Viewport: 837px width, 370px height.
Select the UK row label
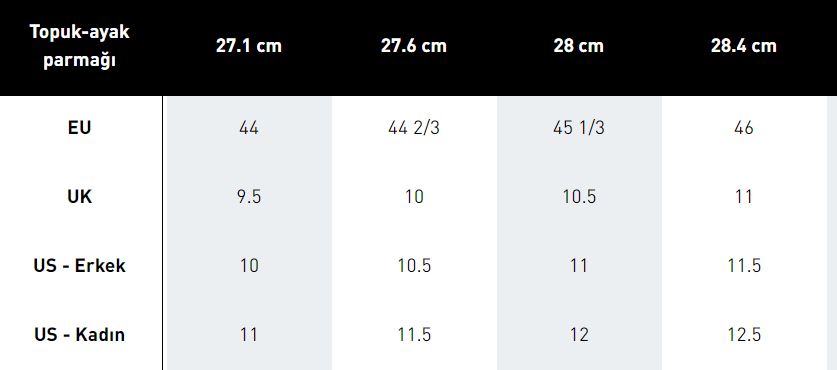[80, 197]
